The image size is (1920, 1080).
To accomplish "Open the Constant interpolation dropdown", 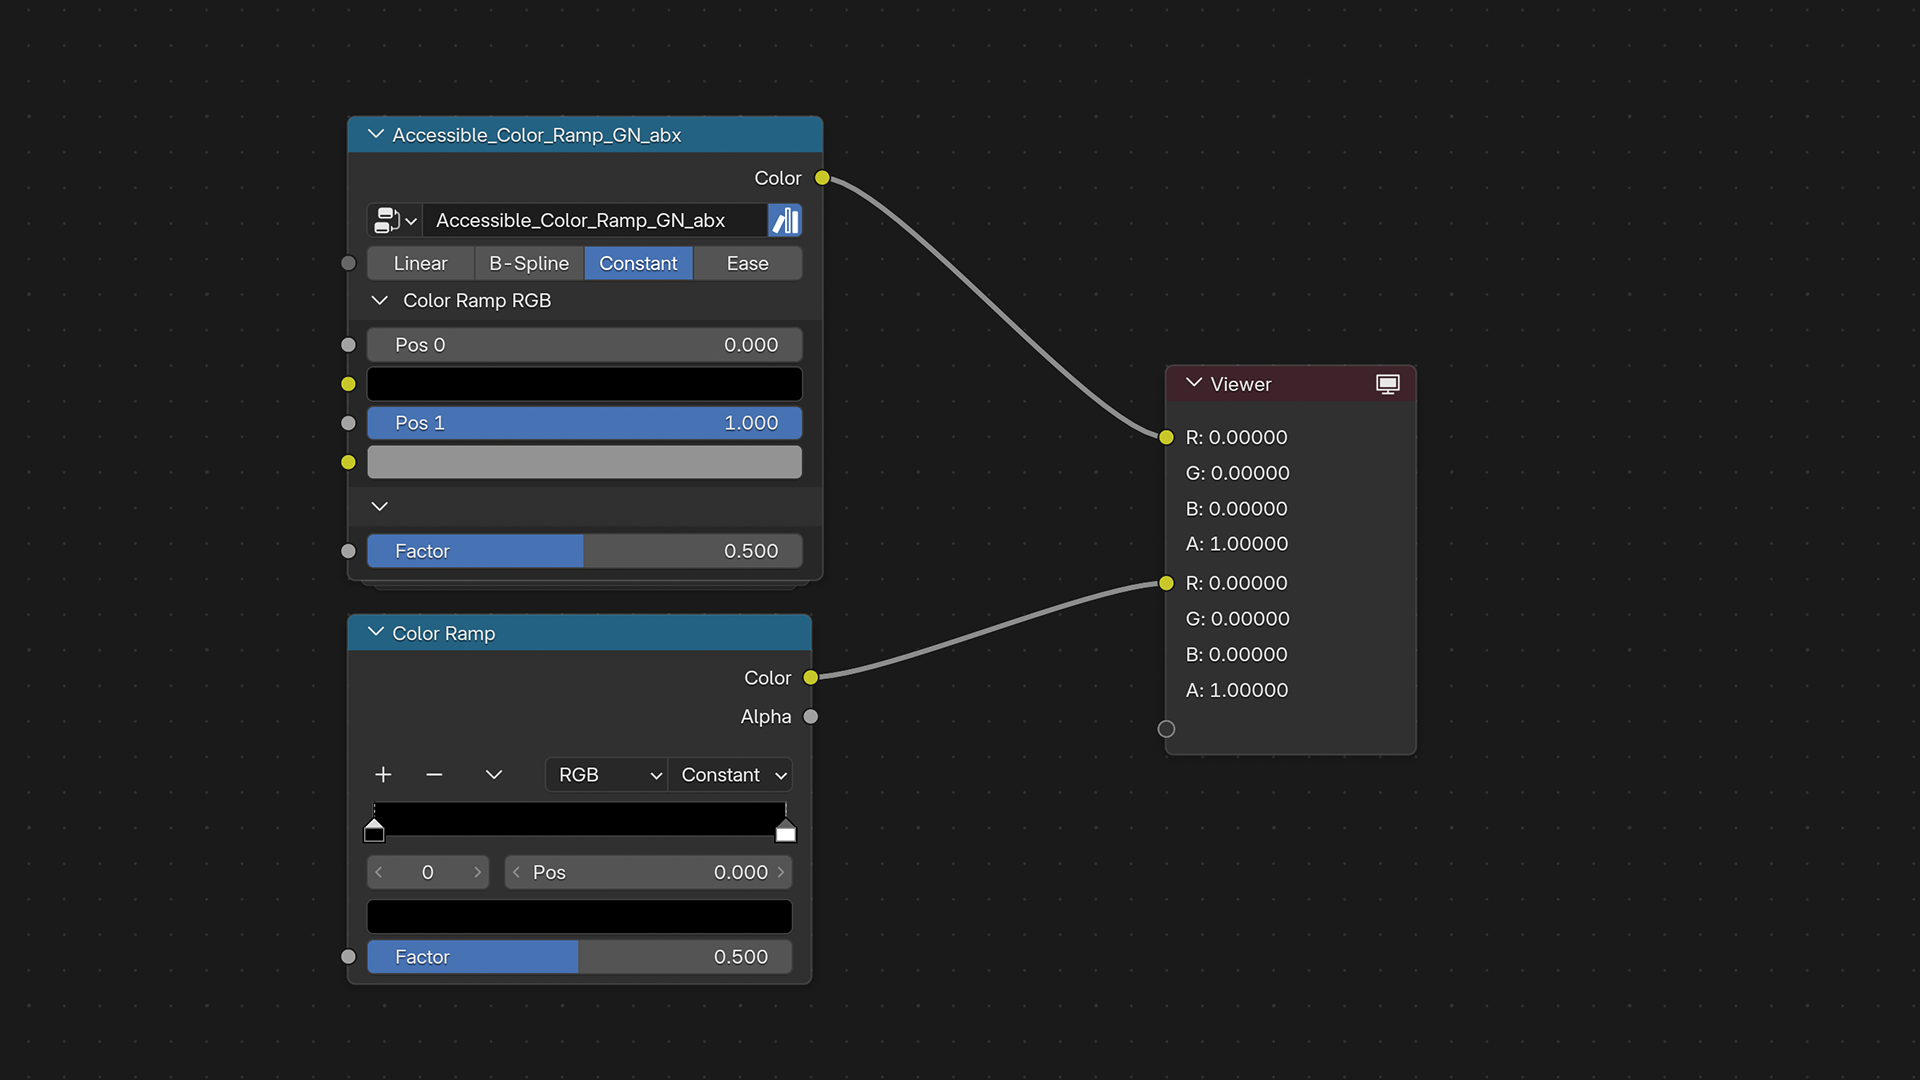I will [731, 775].
